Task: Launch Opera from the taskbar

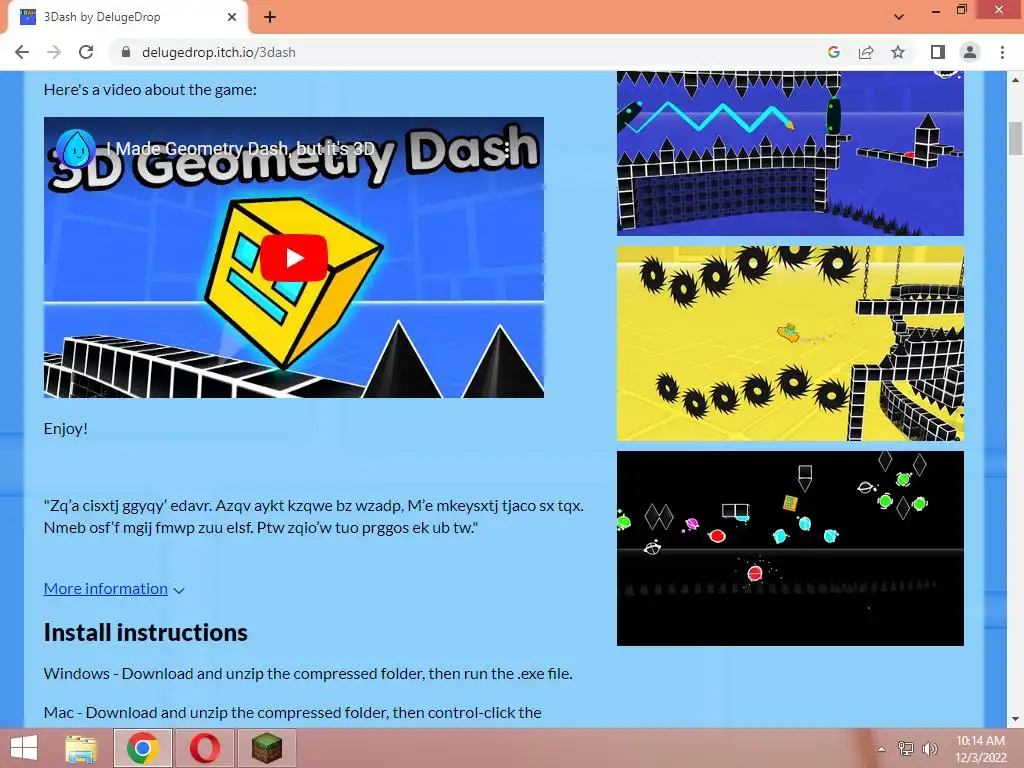Action: click(x=204, y=748)
